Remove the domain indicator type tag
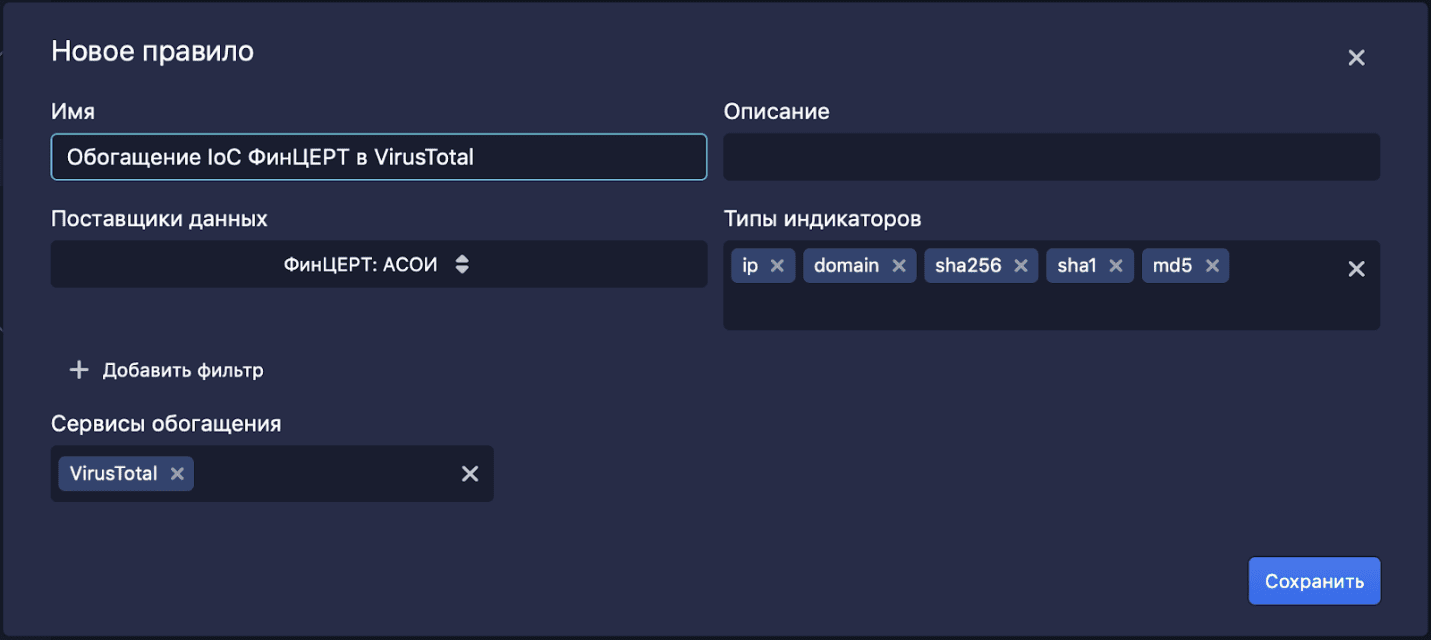This screenshot has height=640, width=1431. tap(898, 266)
